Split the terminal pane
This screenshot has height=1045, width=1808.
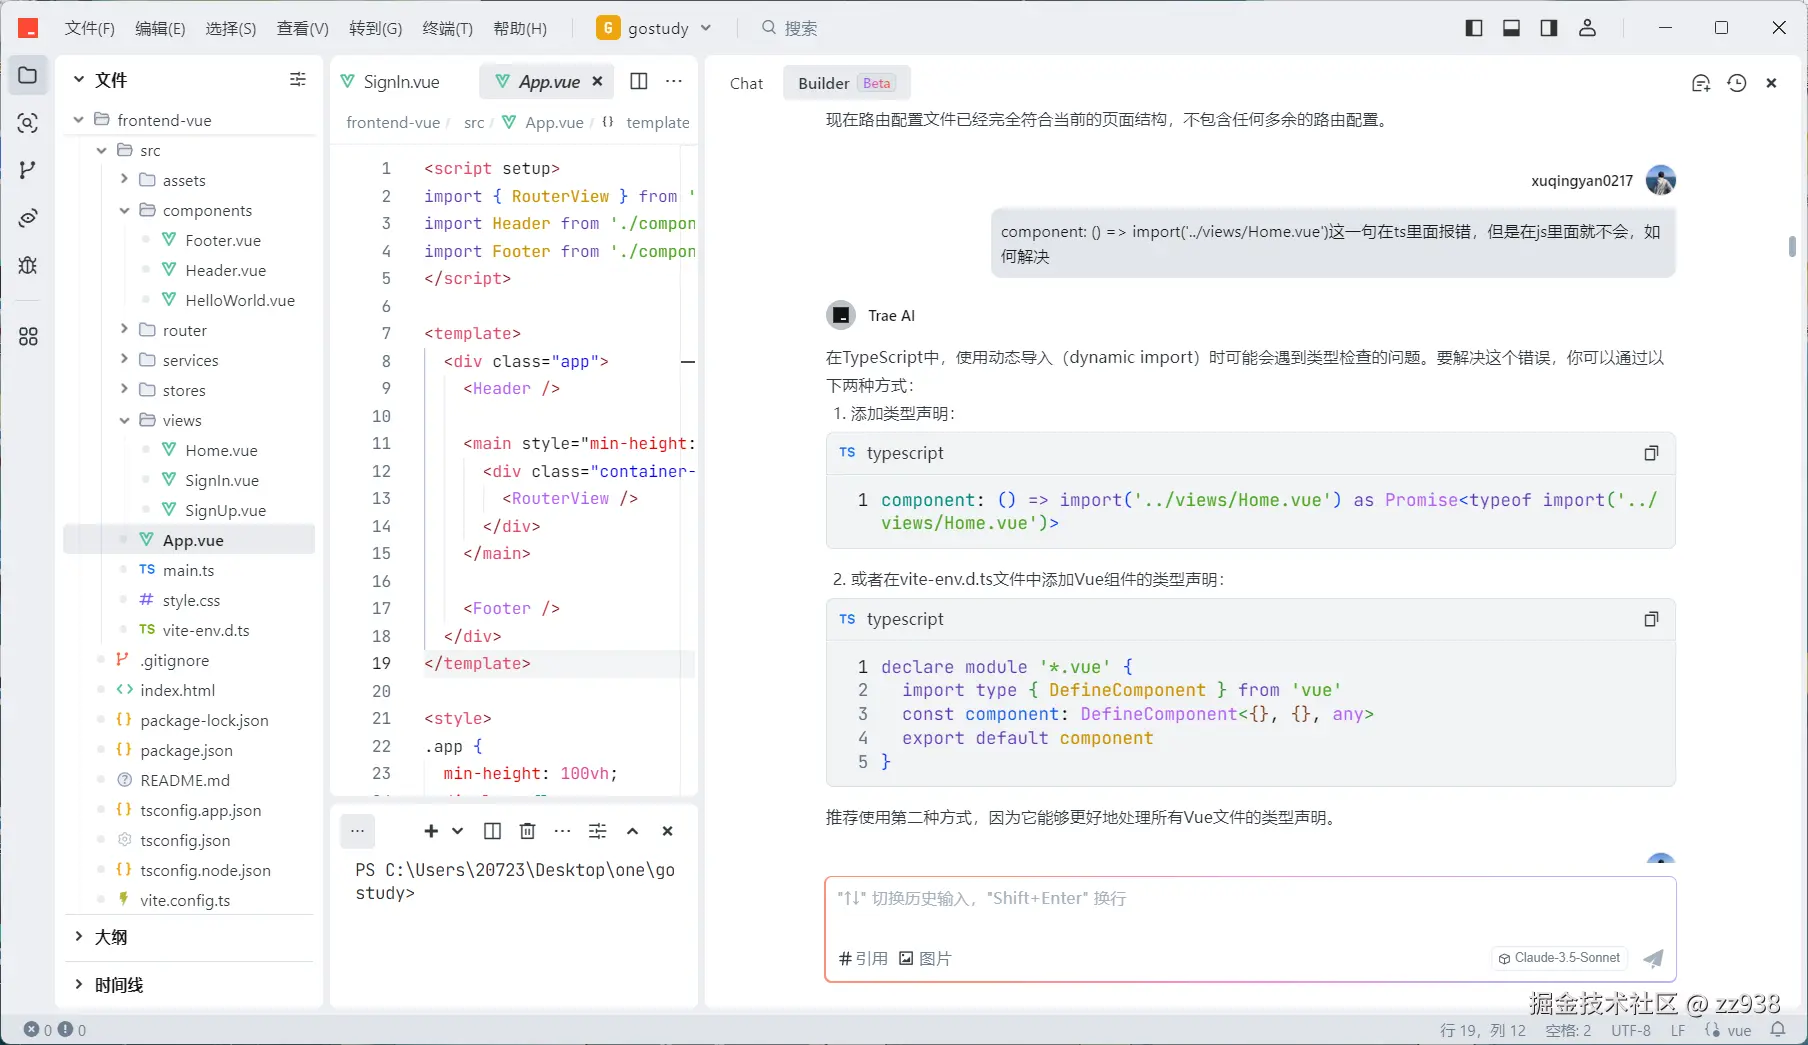pos(492,831)
